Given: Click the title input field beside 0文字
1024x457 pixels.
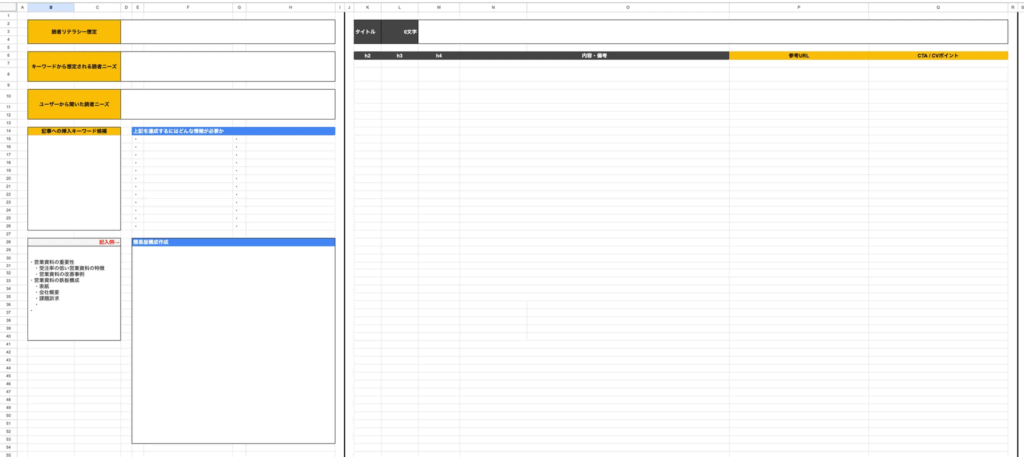Looking at the screenshot, I should (x=712, y=31).
